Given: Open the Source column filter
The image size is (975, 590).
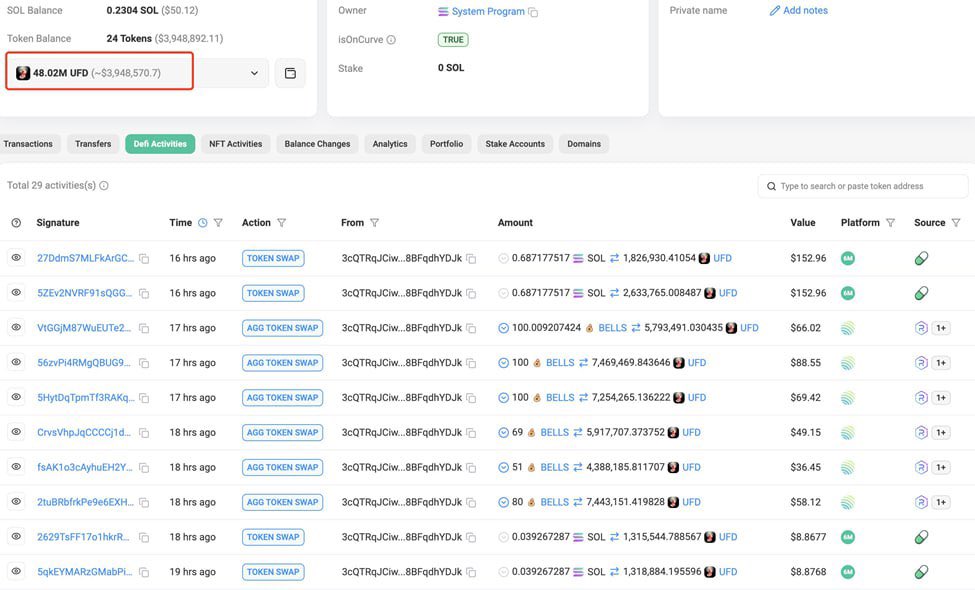Looking at the screenshot, I should (x=956, y=223).
